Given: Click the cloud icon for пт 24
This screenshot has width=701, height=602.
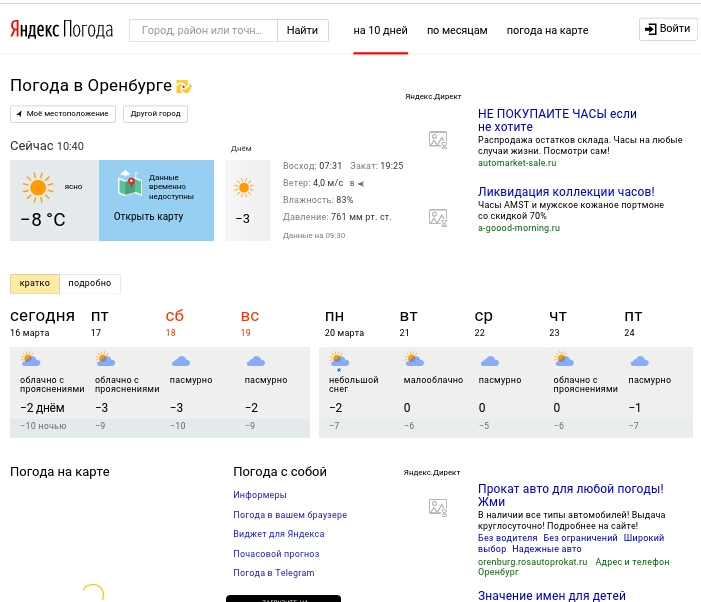Looking at the screenshot, I should click(x=639, y=361).
